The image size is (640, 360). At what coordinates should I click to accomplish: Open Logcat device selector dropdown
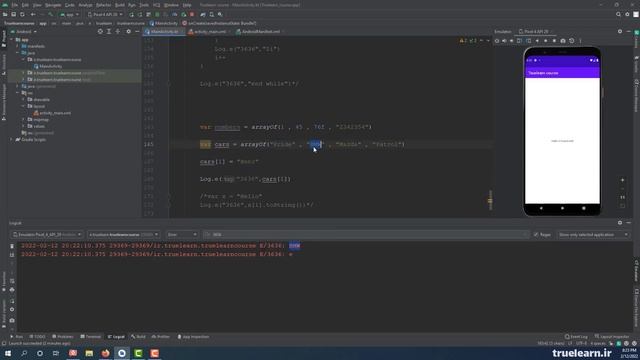coord(47,235)
